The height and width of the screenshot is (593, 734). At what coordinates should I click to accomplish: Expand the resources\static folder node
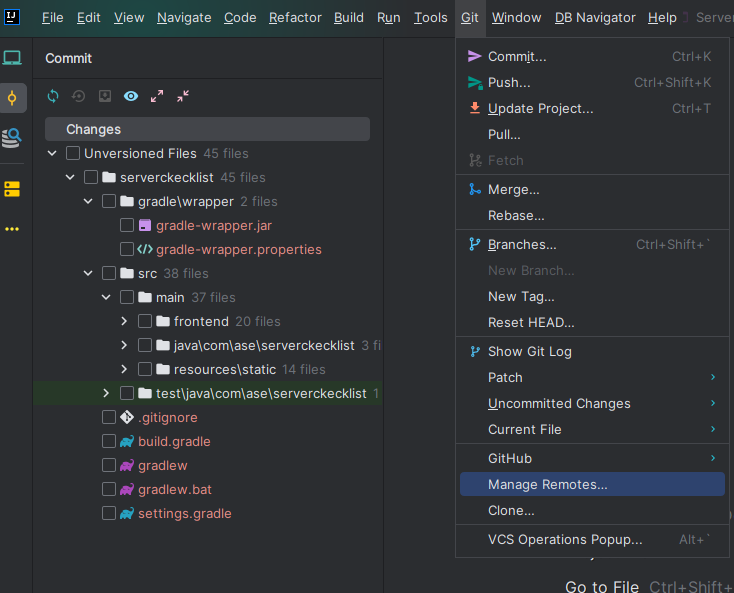[x=124, y=369]
